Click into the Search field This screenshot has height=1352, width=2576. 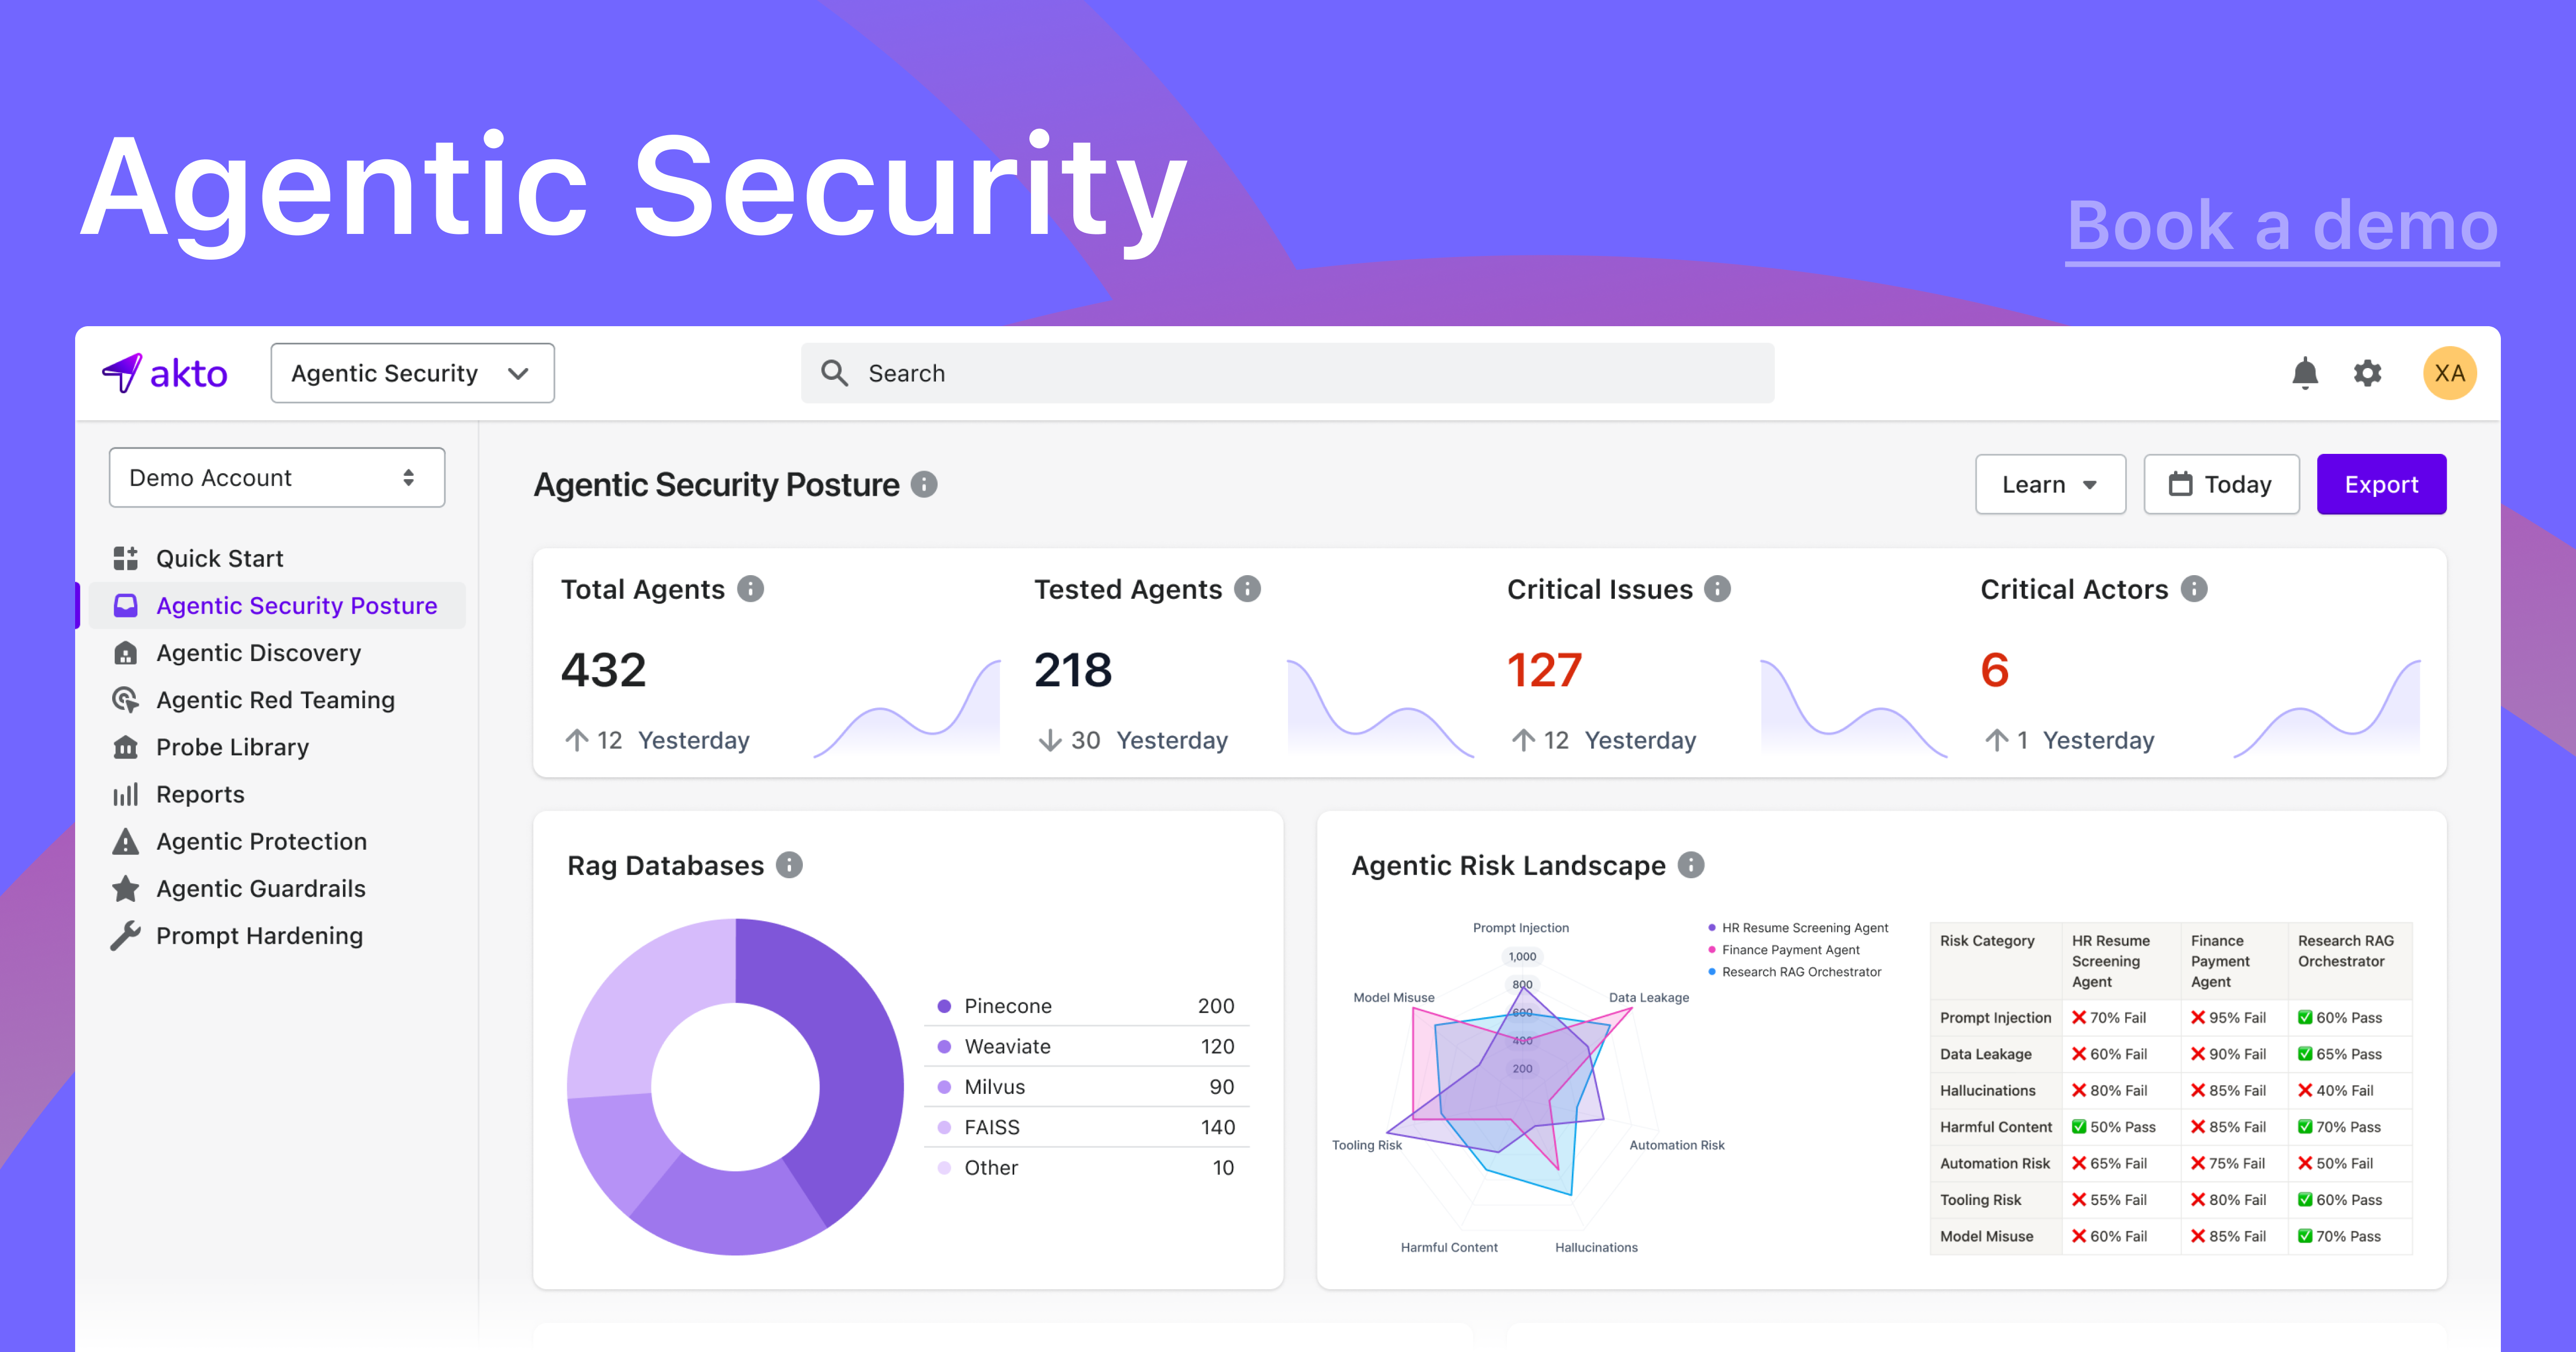[x=1288, y=374]
